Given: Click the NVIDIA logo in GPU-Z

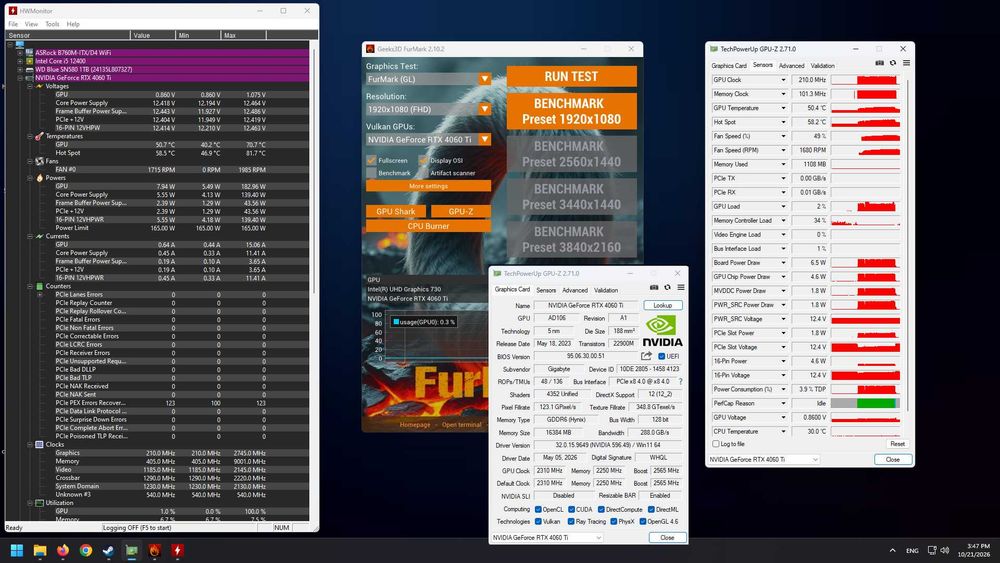Looking at the screenshot, I should click(662, 331).
